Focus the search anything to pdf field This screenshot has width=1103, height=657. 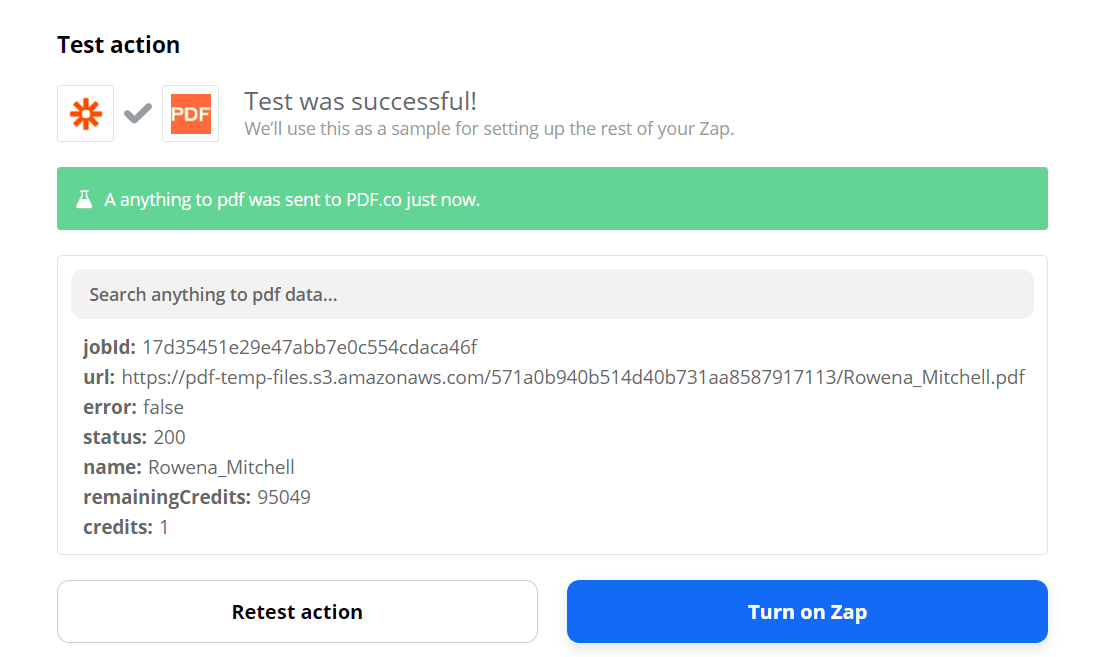click(552, 294)
